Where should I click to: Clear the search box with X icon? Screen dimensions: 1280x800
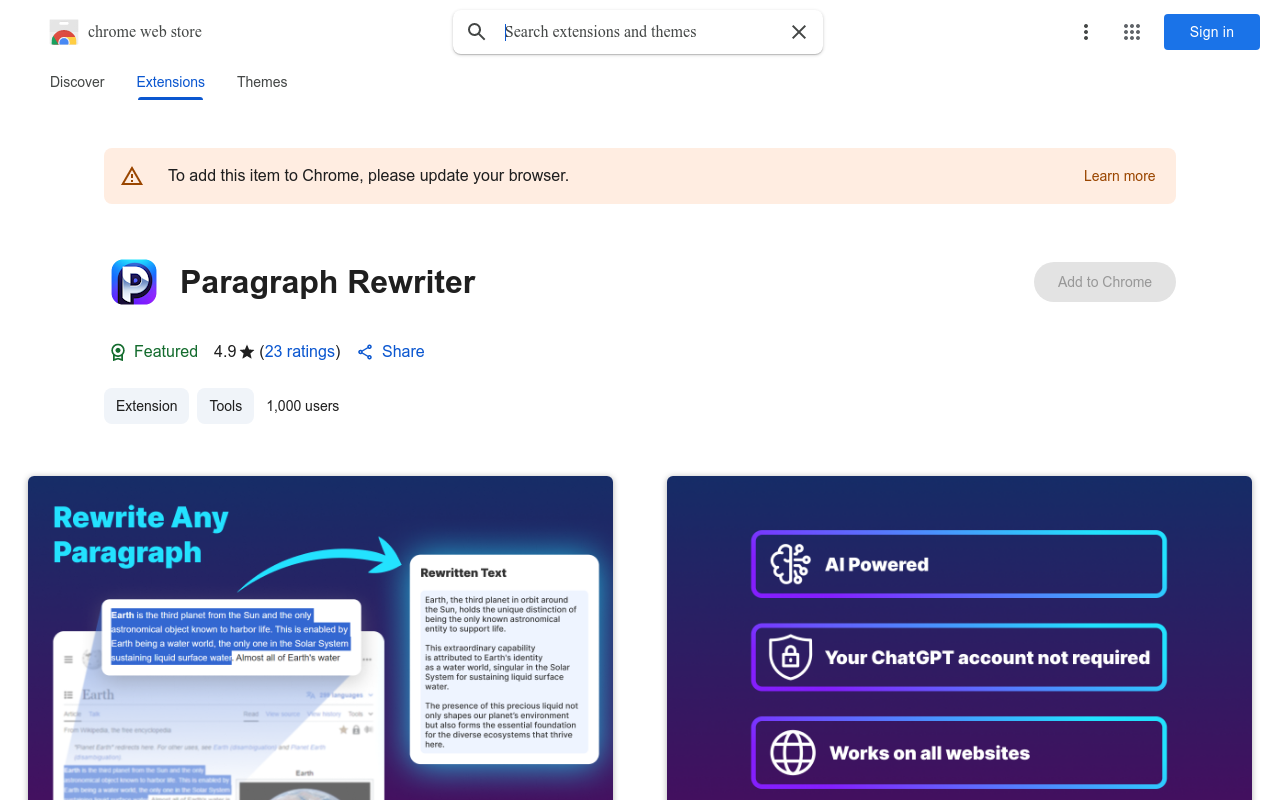(x=799, y=32)
